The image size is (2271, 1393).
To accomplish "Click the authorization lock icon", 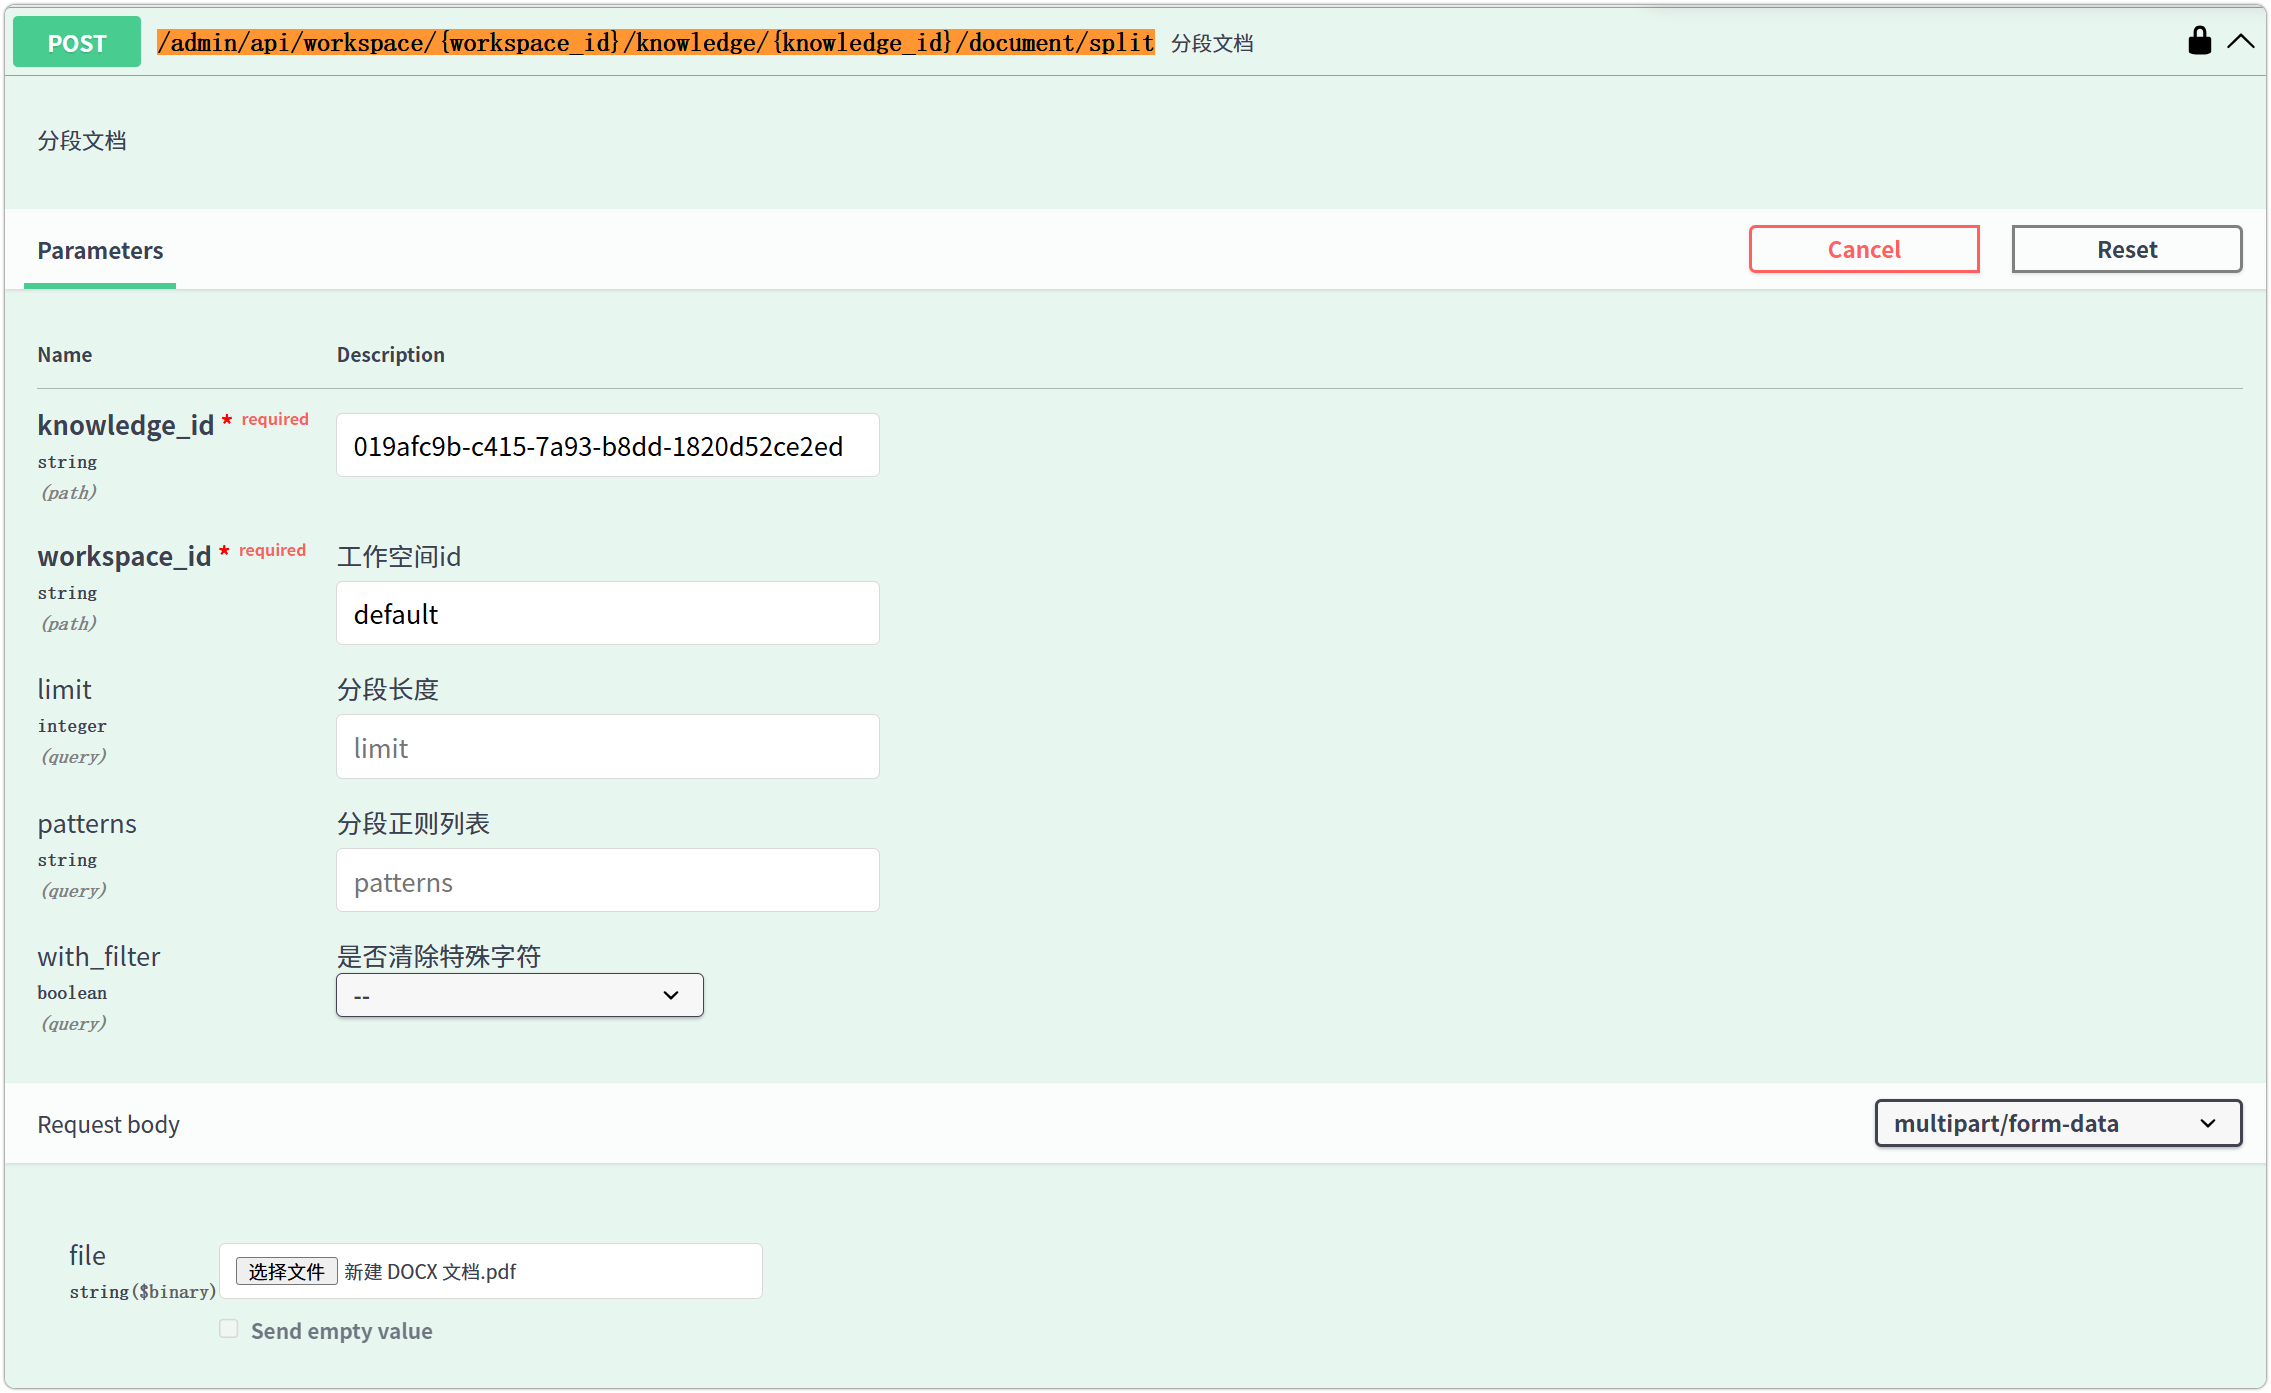I will pyautogui.click(x=2198, y=42).
